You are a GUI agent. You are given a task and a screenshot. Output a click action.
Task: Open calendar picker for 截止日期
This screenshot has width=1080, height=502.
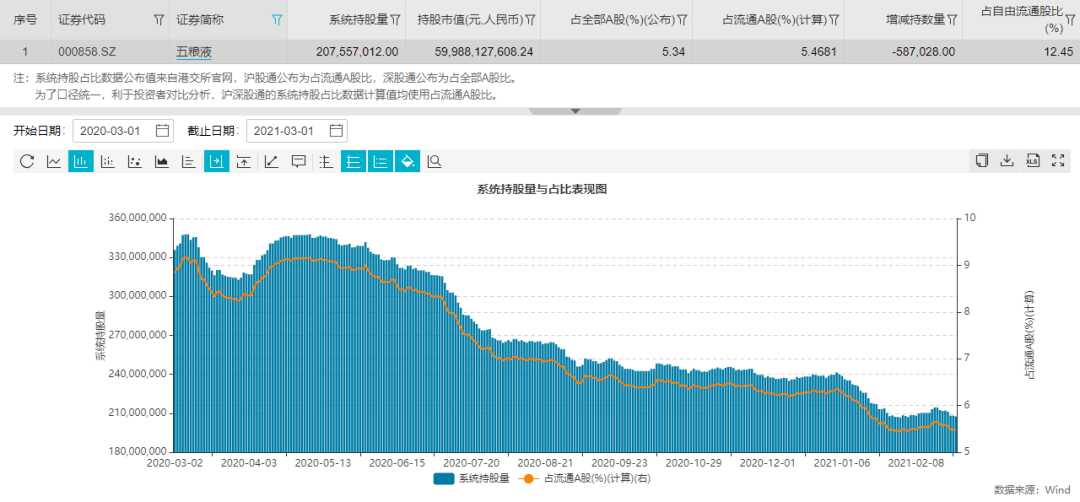pos(336,130)
